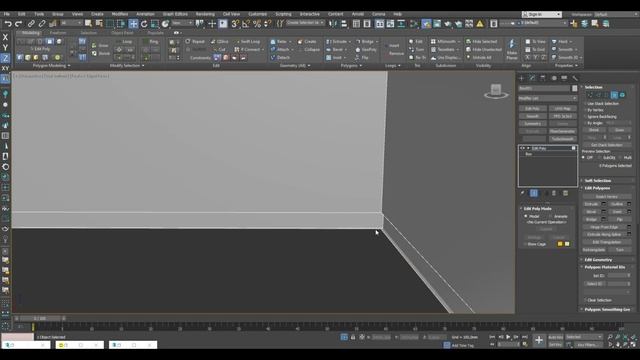The height and width of the screenshot is (360, 640).
Task: Constrain to the Y axis button
Action: 5,48
